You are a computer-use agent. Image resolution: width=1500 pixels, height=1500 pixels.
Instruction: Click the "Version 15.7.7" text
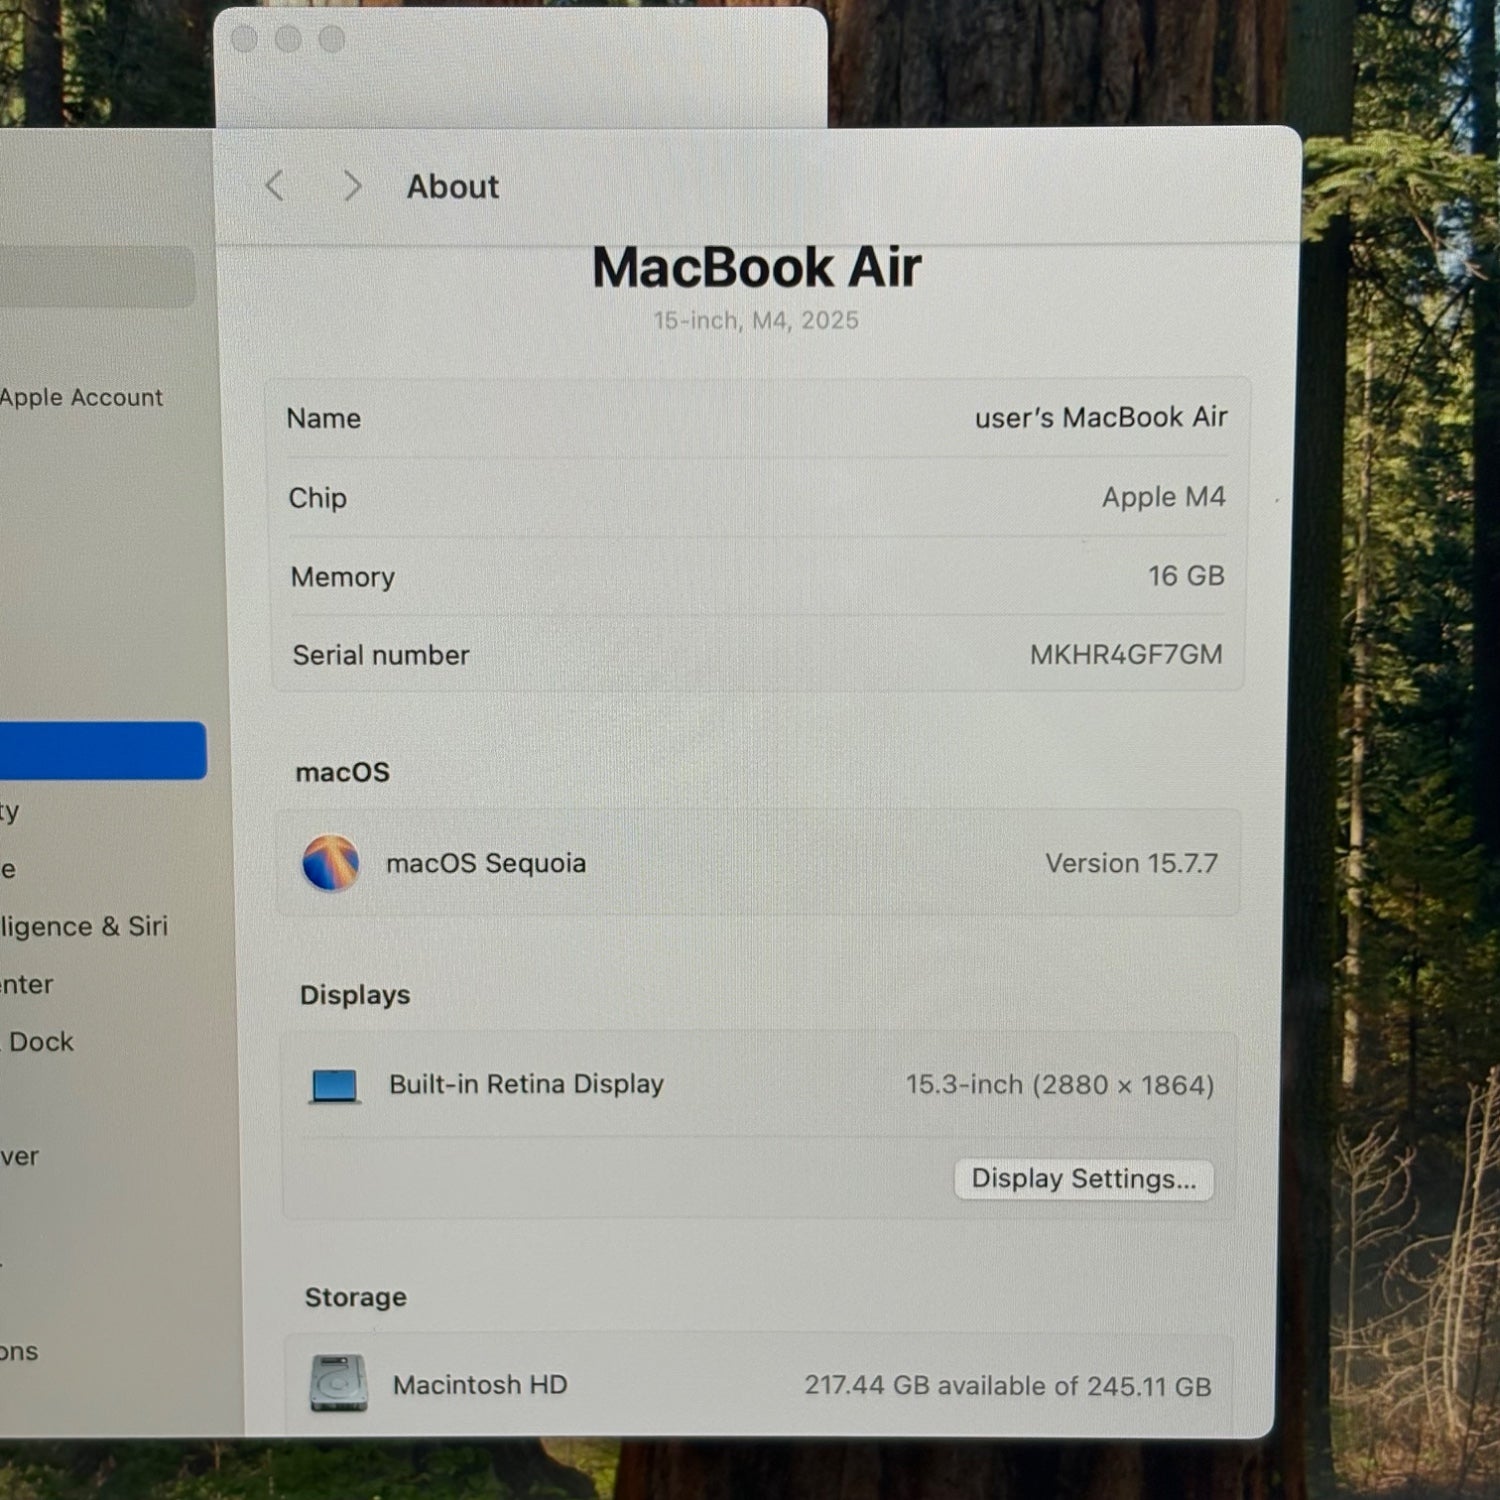(x=1132, y=863)
